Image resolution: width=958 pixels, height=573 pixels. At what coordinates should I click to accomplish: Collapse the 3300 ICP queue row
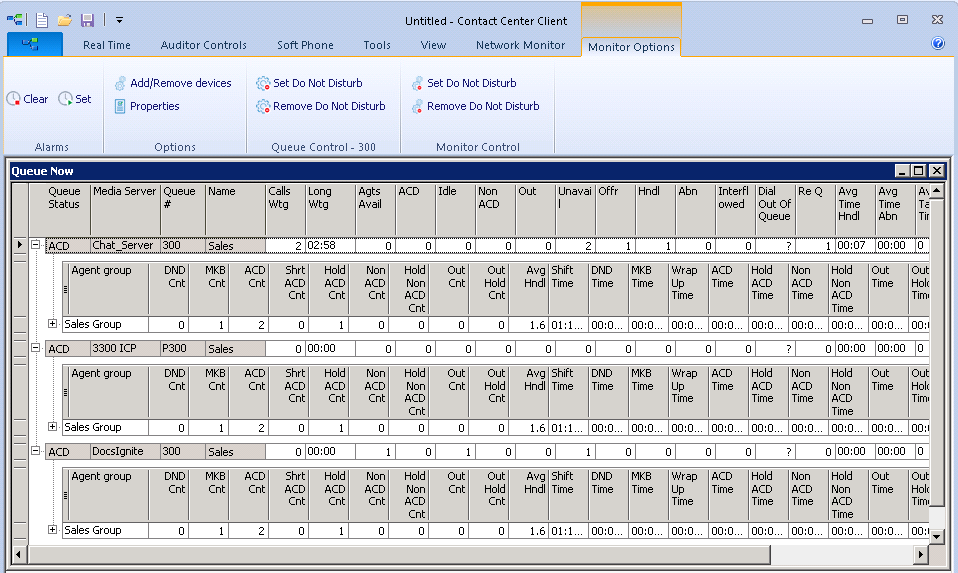tap(36, 348)
